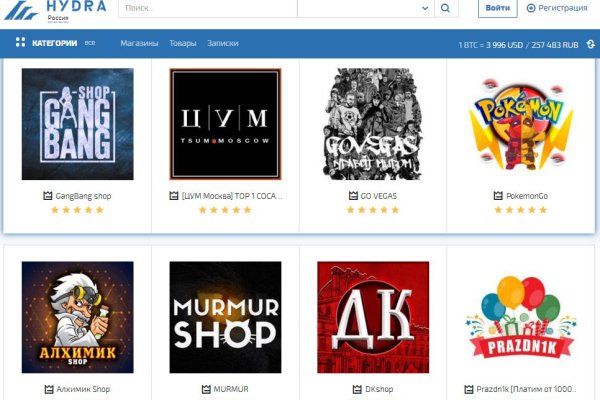Screen dimensions: 600x400
Task: Follow the Регистрация link
Action: (563, 8)
